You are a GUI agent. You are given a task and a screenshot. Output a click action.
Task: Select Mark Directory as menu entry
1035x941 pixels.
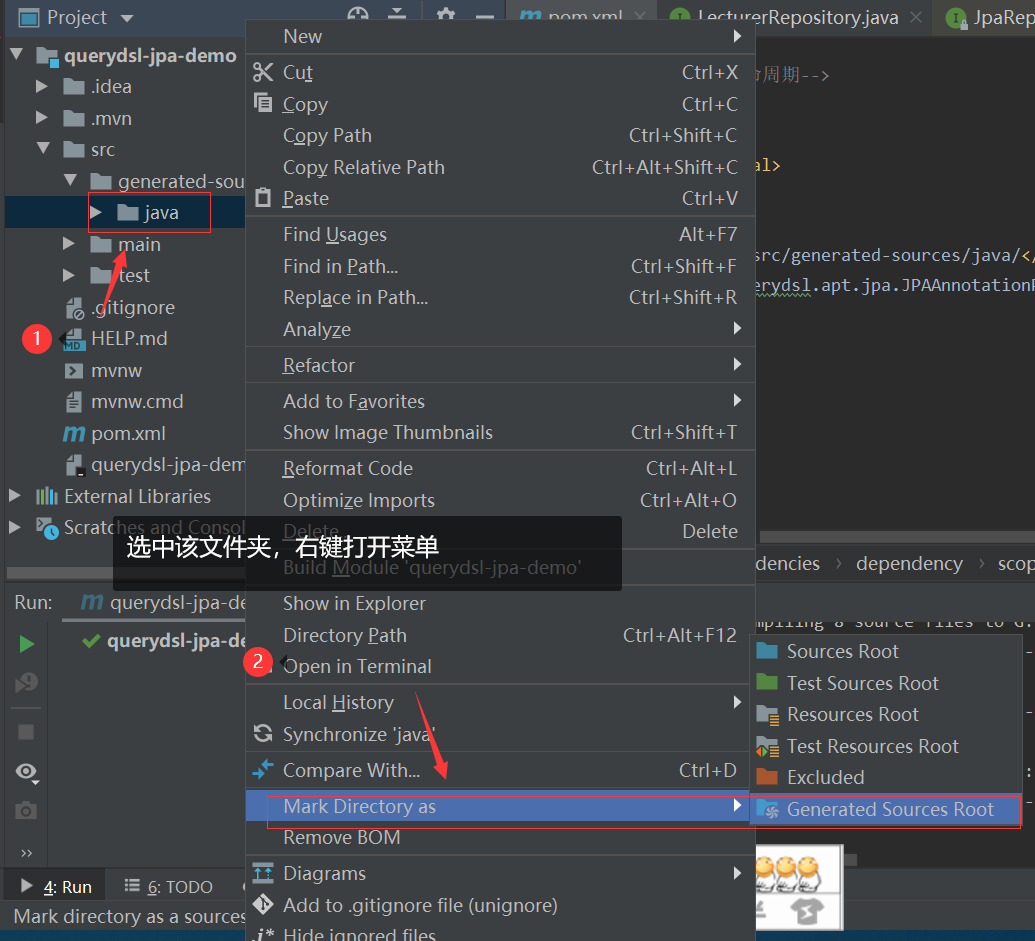498,806
